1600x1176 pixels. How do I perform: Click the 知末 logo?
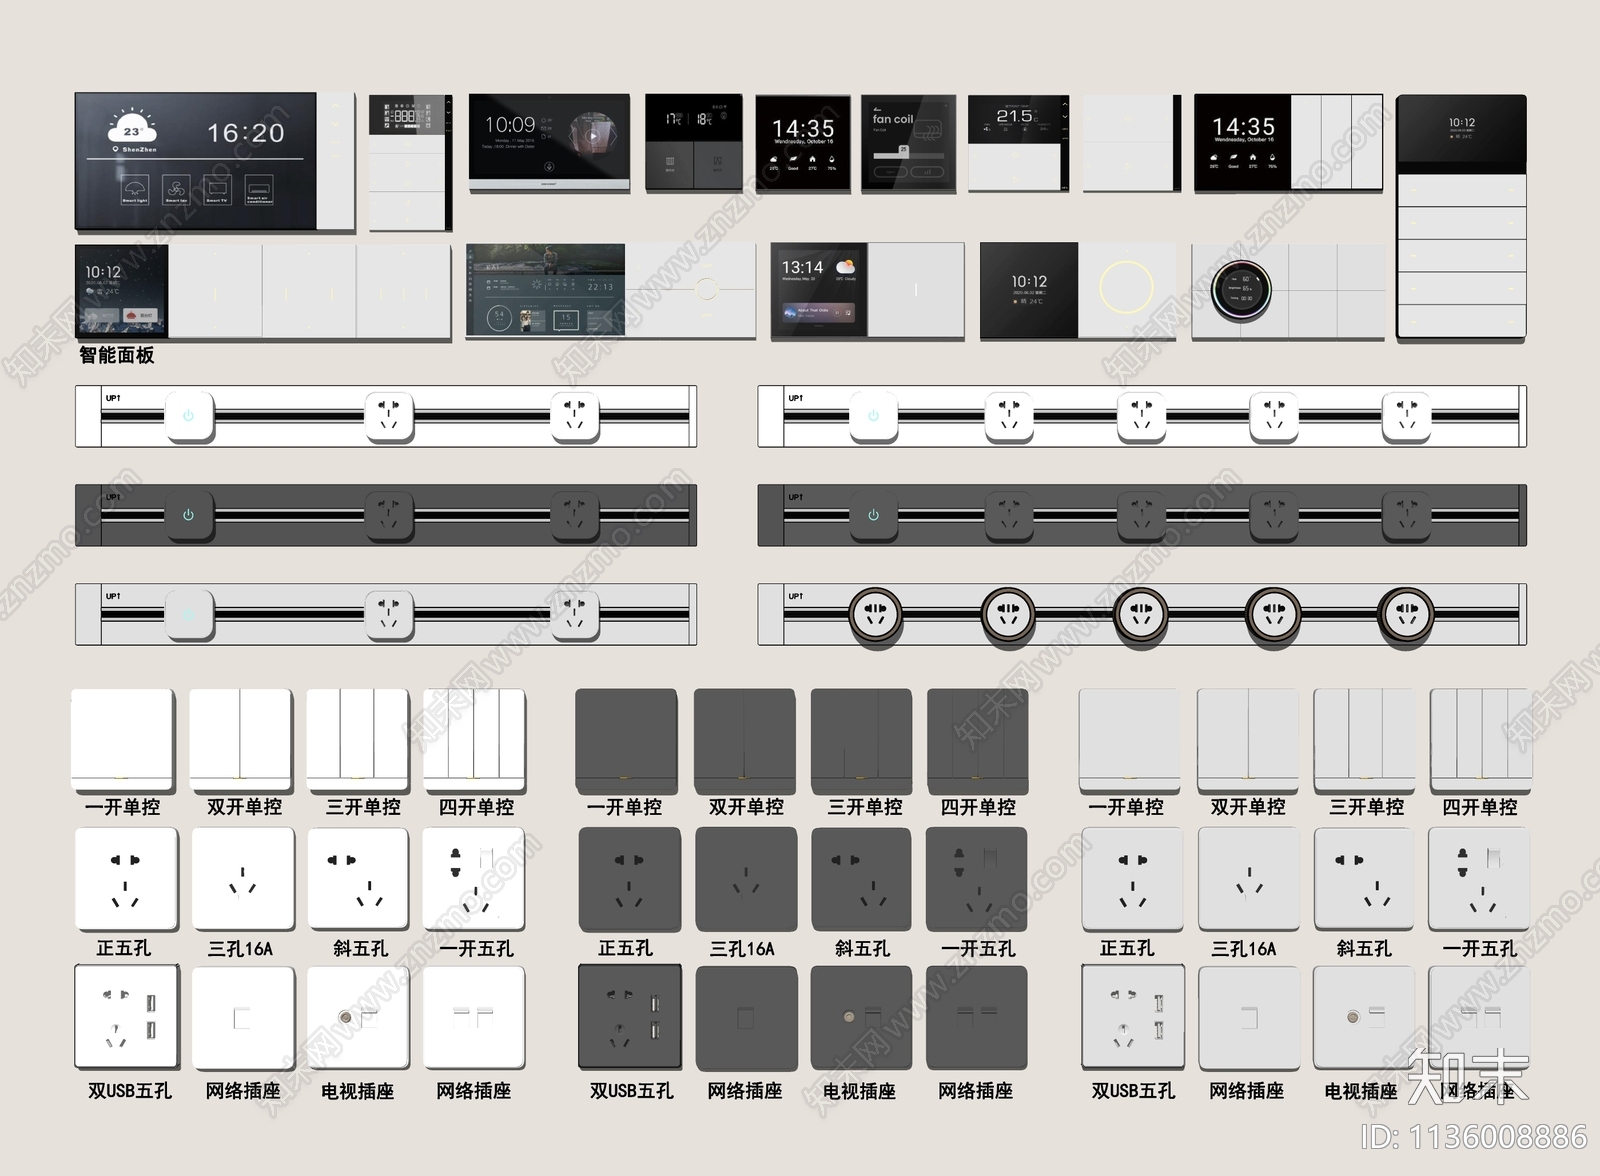1468,1078
